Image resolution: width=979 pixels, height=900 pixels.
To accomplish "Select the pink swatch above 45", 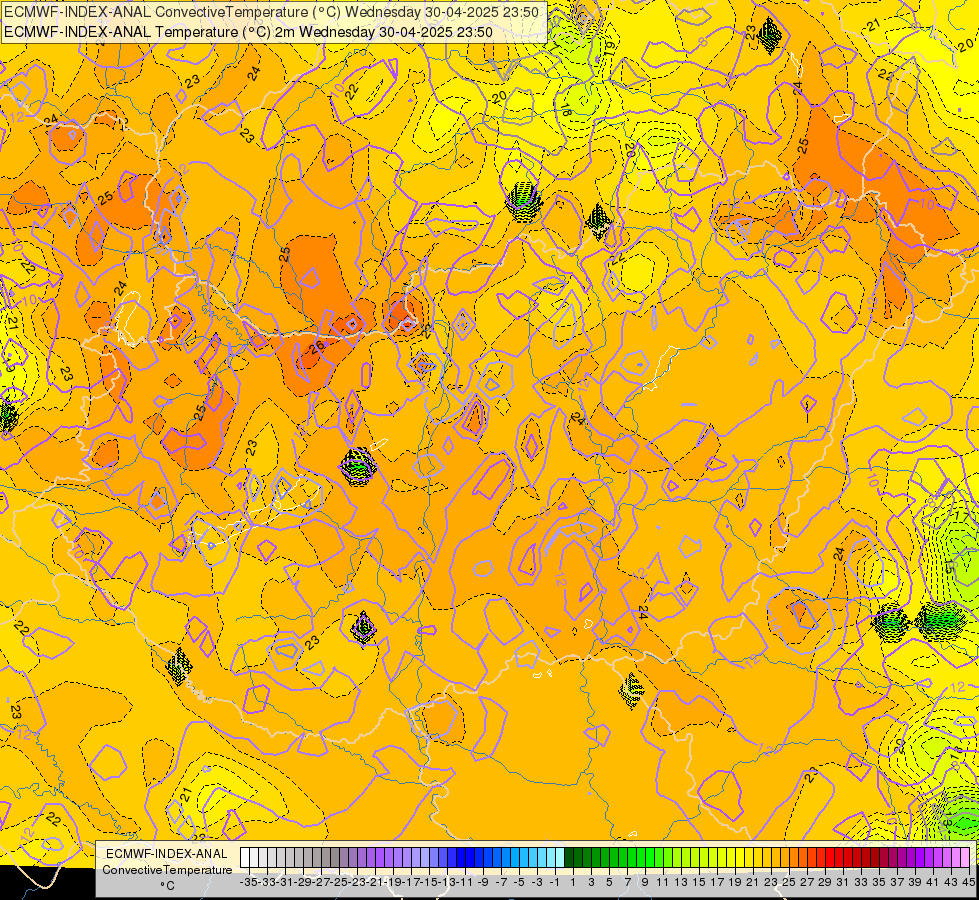I will 966,858.
